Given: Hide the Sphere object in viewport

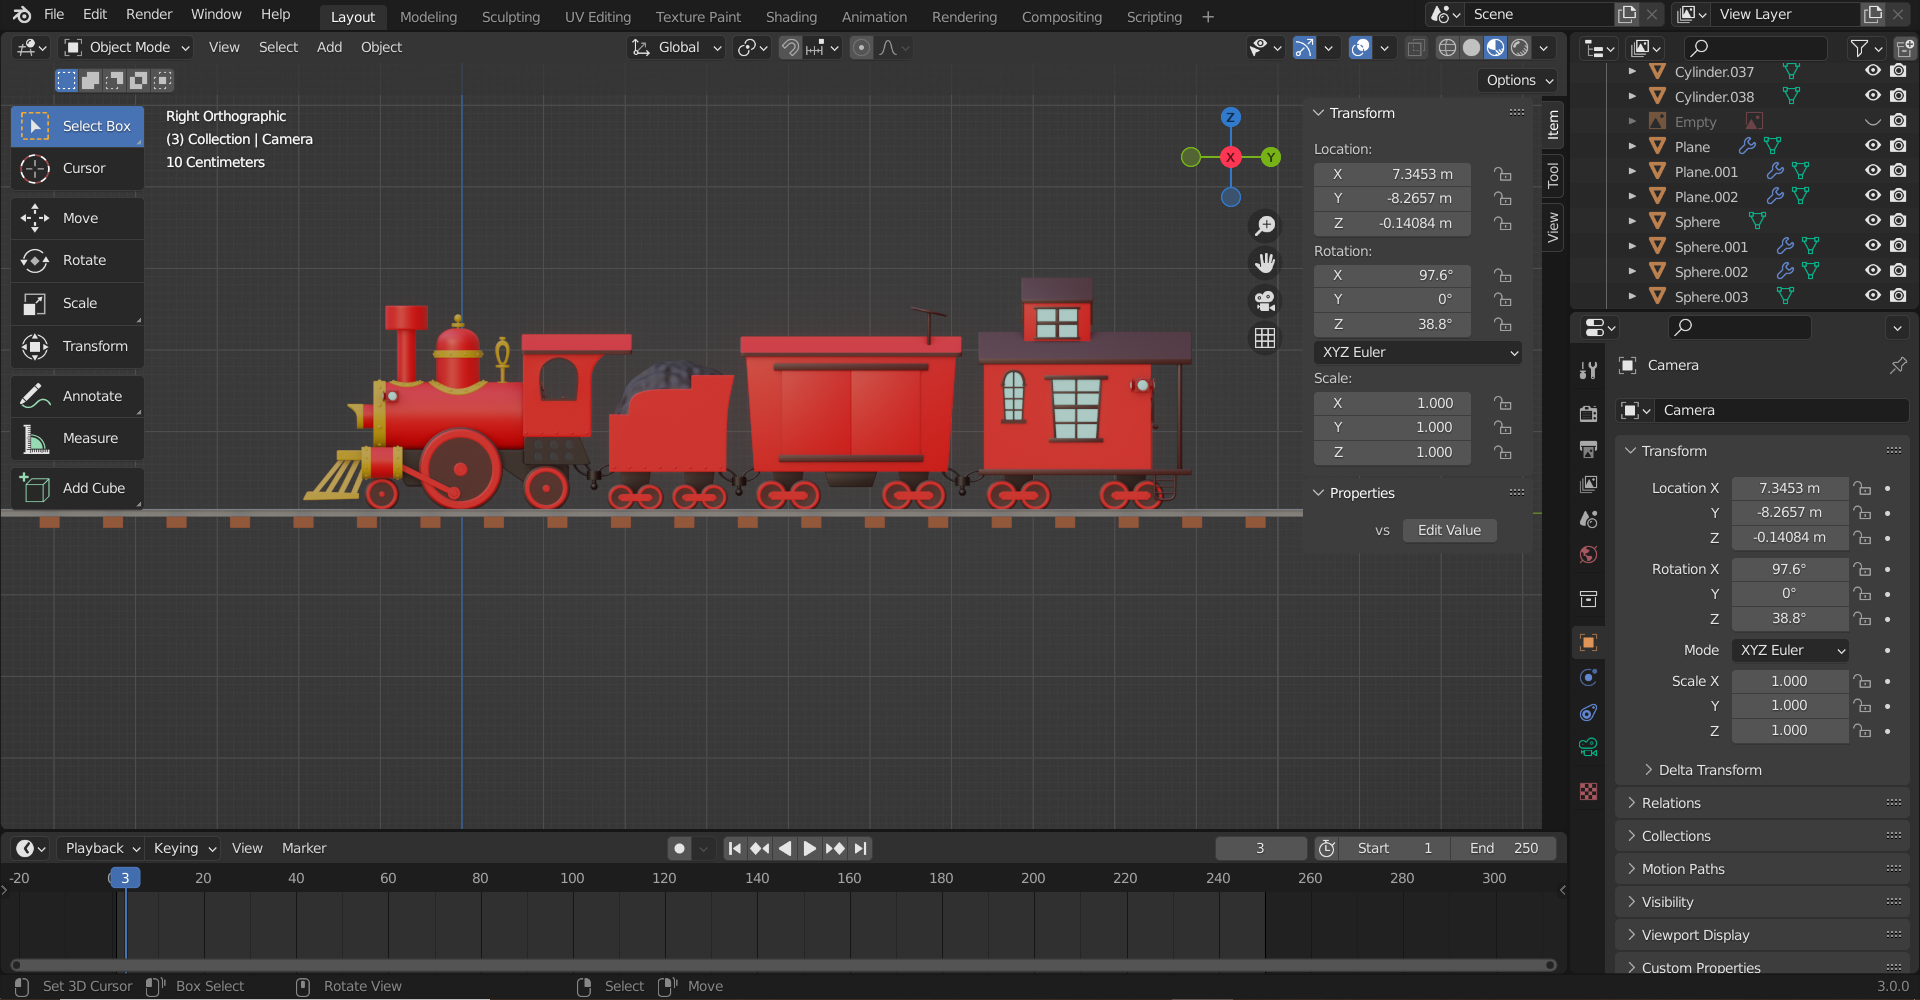Looking at the screenshot, I should (1872, 220).
